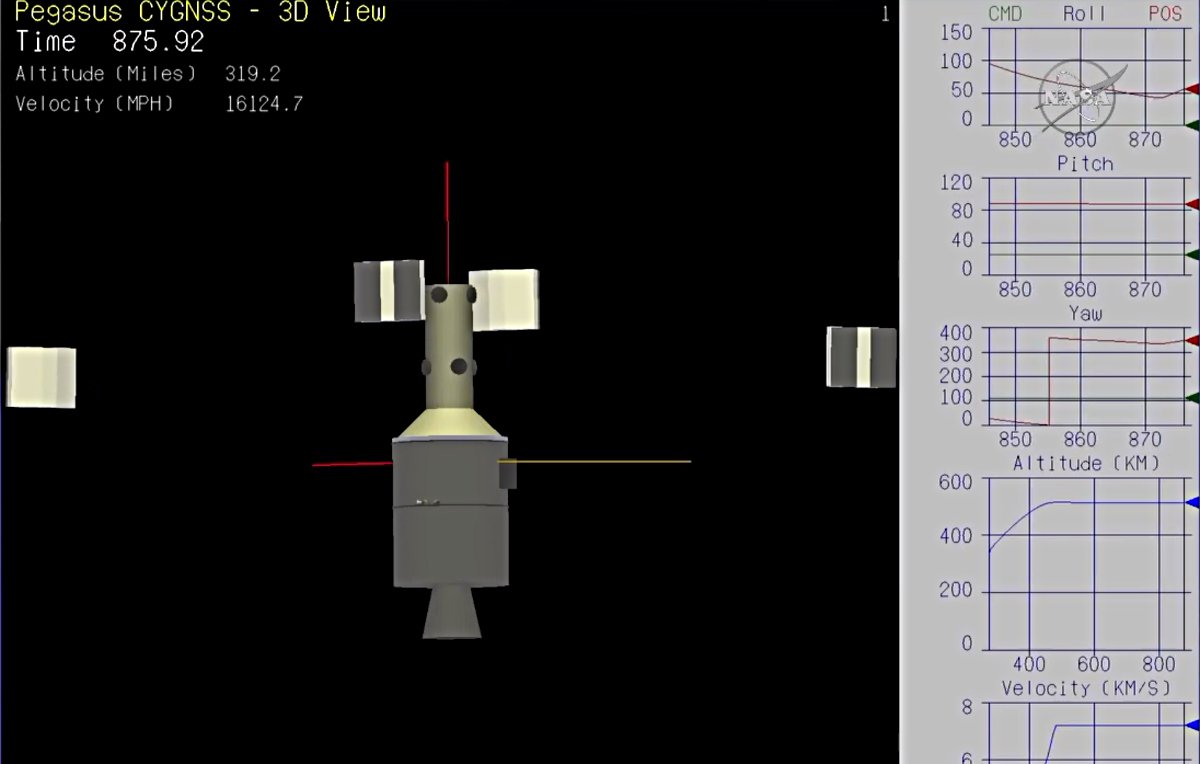1200x764 pixels.
Task: Click the rocket engine nozzle
Action: pos(451,612)
